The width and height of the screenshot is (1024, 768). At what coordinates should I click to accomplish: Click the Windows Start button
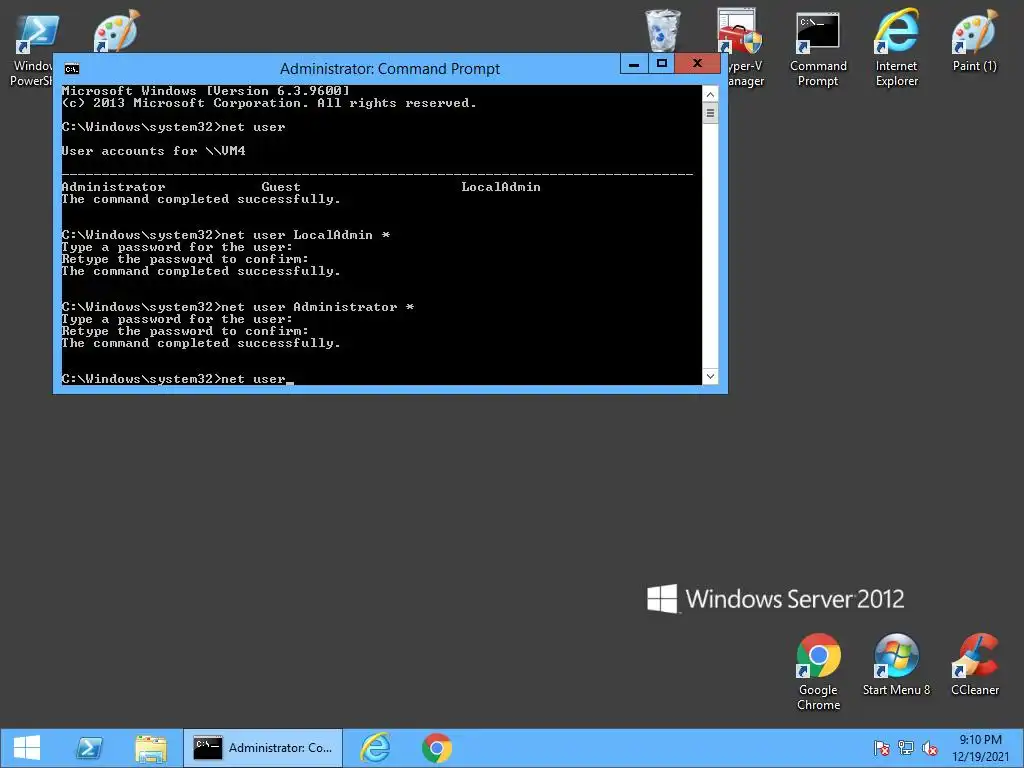[x=27, y=748]
